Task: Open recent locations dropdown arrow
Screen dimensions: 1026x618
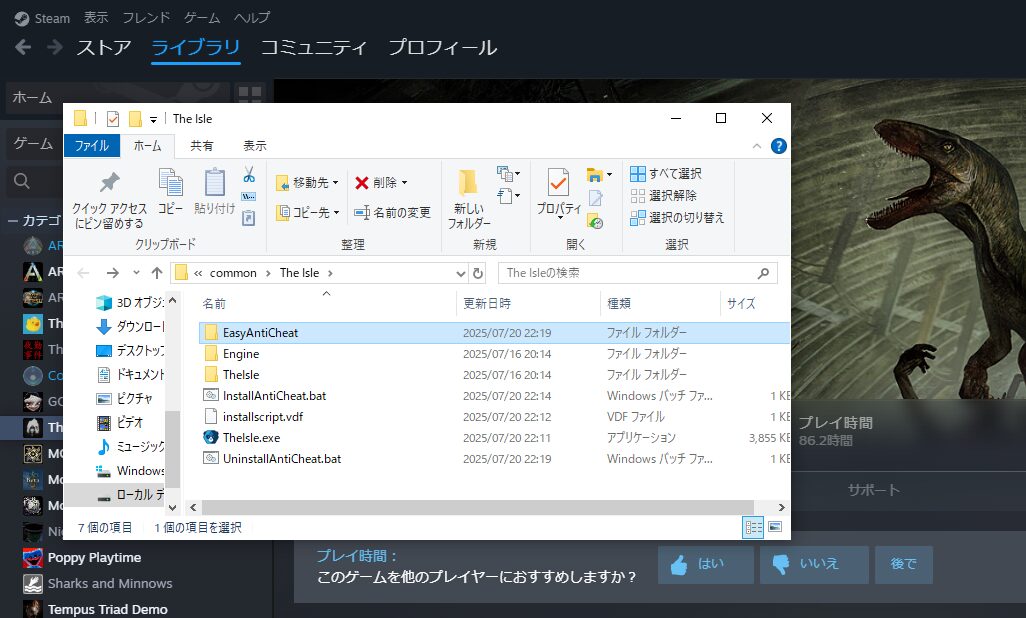Action: coord(136,273)
